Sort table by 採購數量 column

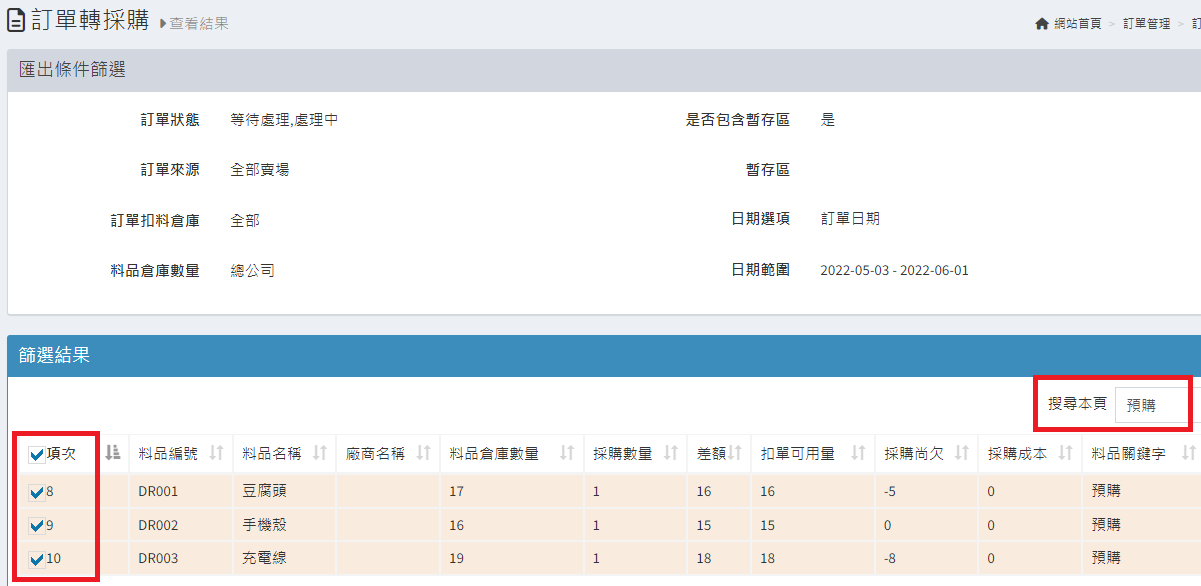coord(670,453)
